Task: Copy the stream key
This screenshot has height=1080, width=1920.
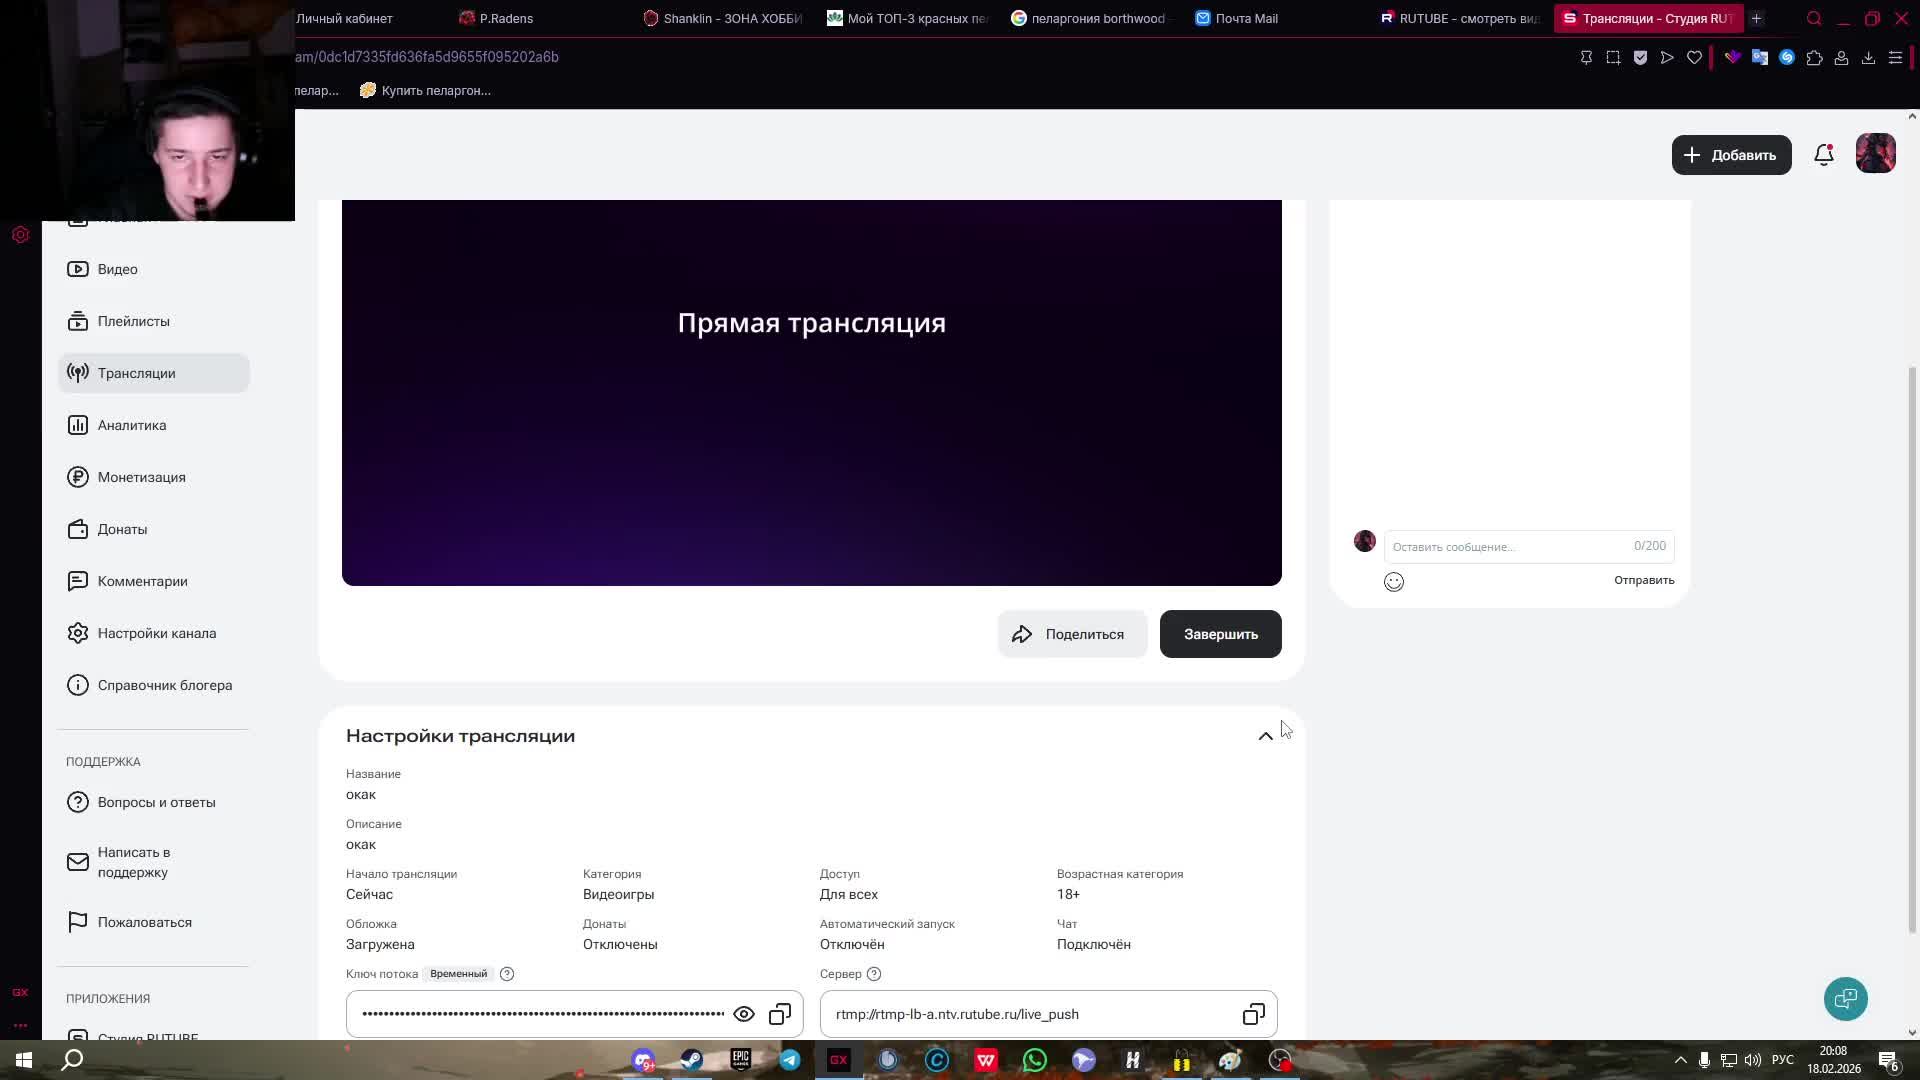Action: point(780,1013)
